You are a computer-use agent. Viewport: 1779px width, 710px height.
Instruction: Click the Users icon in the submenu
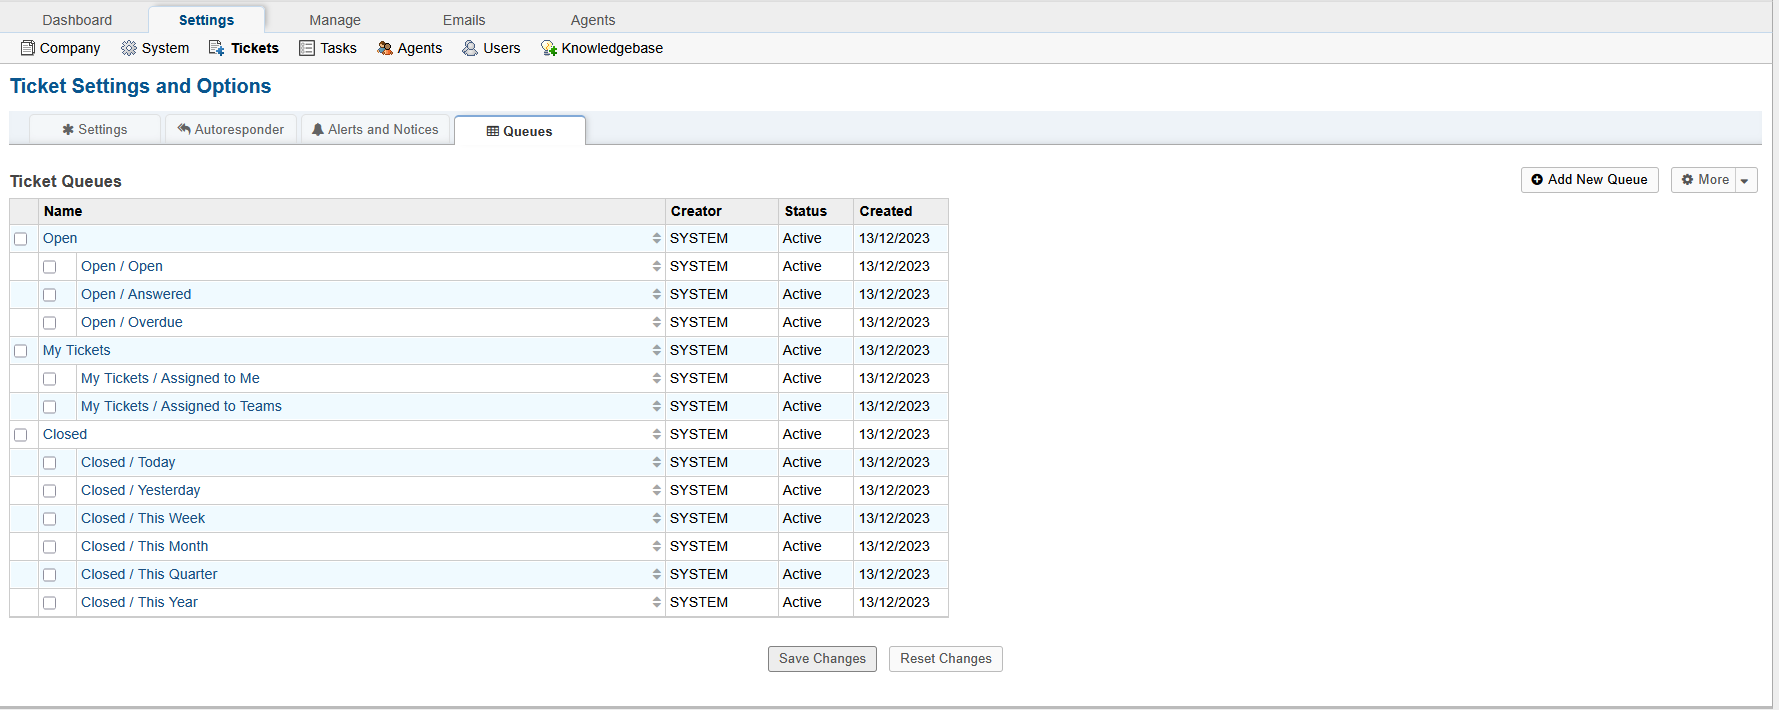[x=470, y=48]
